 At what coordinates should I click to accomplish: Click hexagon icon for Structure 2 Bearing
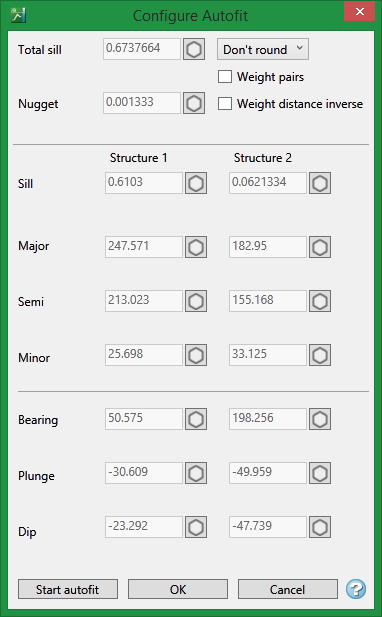click(320, 419)
